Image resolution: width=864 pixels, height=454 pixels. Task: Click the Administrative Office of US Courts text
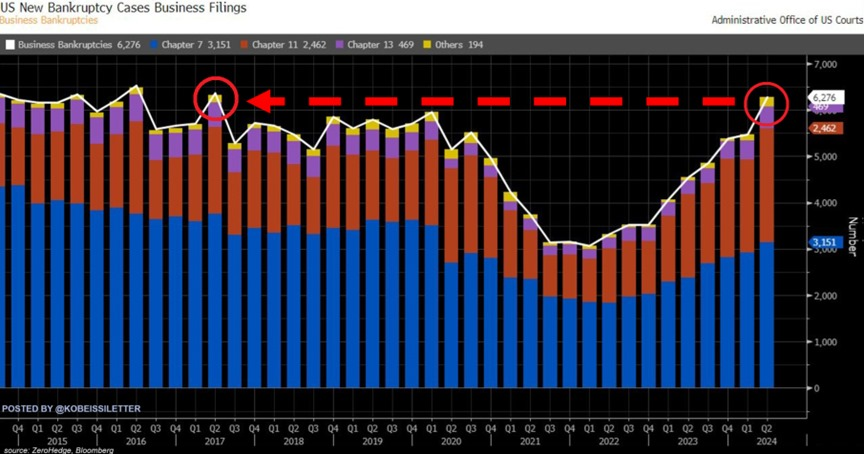[787, 20]
